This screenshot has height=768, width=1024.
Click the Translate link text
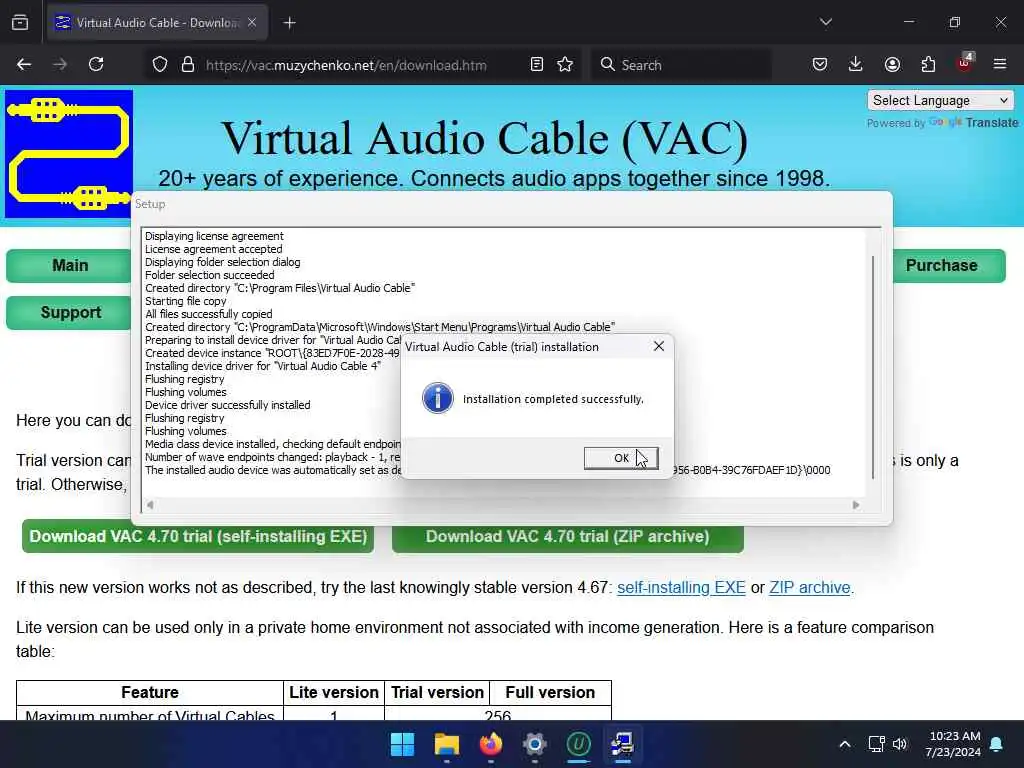(x=991, y=123)
